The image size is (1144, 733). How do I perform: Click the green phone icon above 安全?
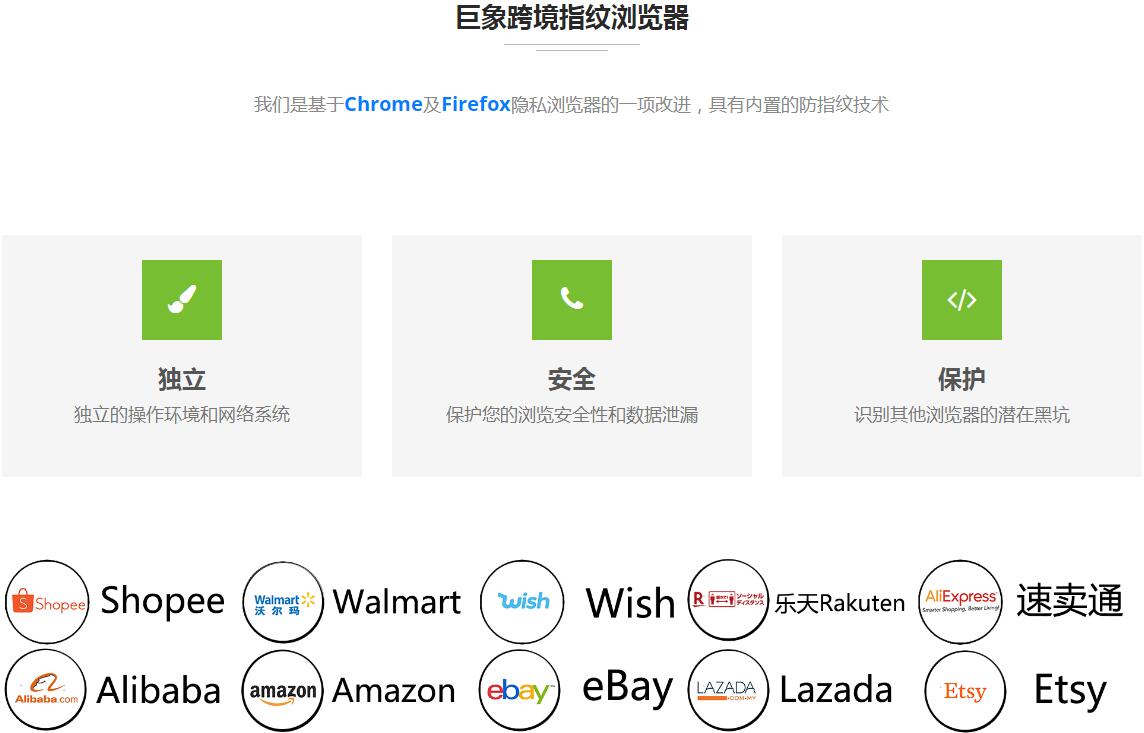click(571, 300)
